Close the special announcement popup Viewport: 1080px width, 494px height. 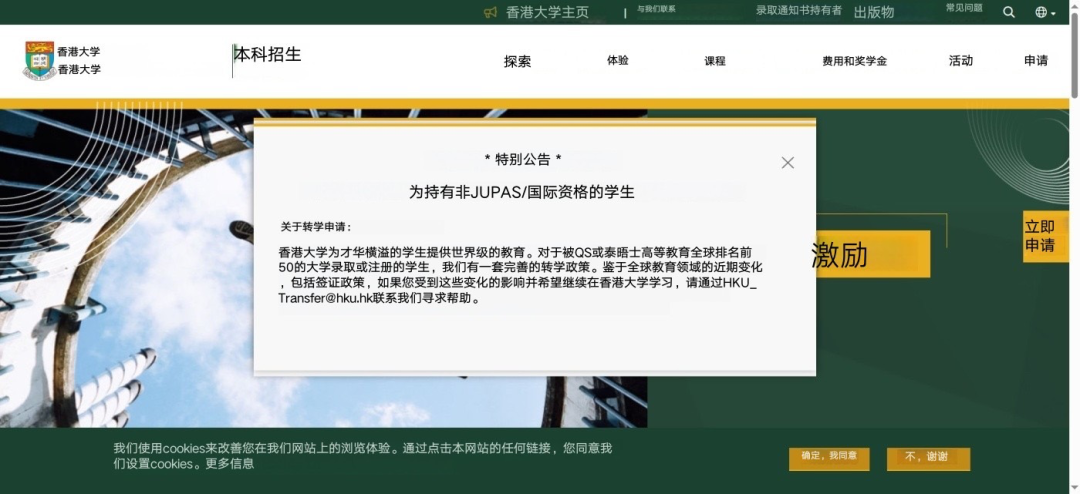tap(788, 163)
